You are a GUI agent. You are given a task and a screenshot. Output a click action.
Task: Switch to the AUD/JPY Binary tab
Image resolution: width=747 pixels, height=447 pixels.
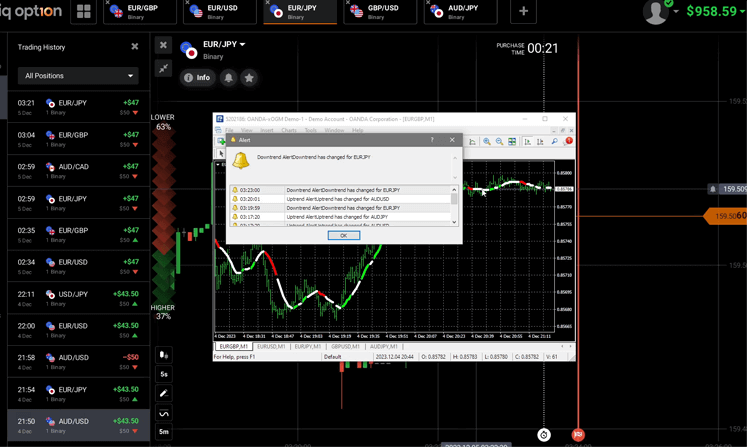click(x=460, y=12)
